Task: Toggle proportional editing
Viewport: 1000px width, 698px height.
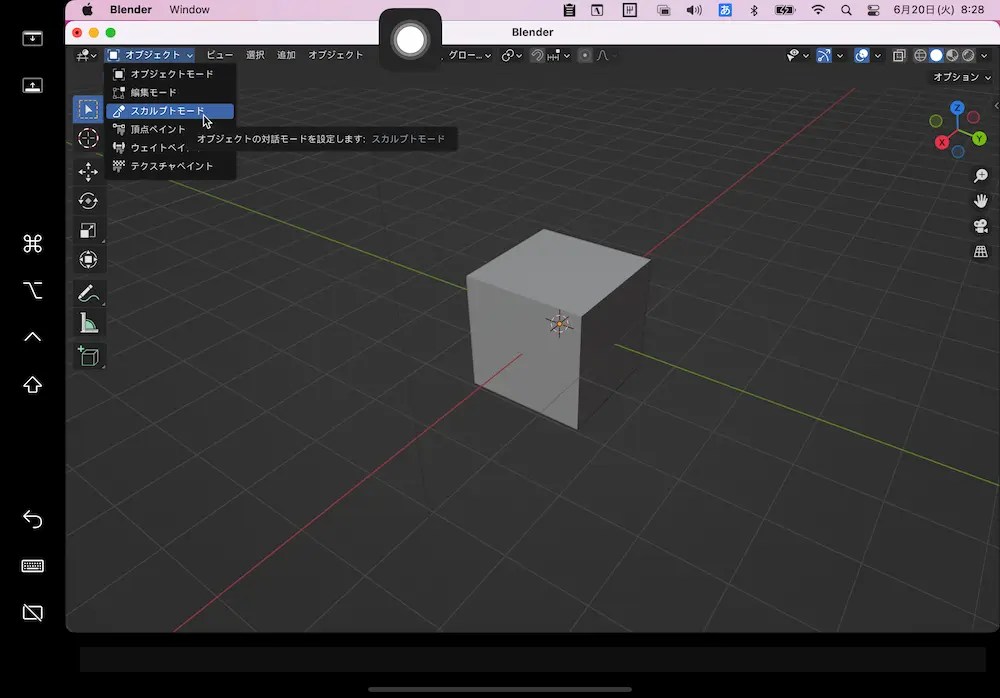Action: [x=584, y=56]
